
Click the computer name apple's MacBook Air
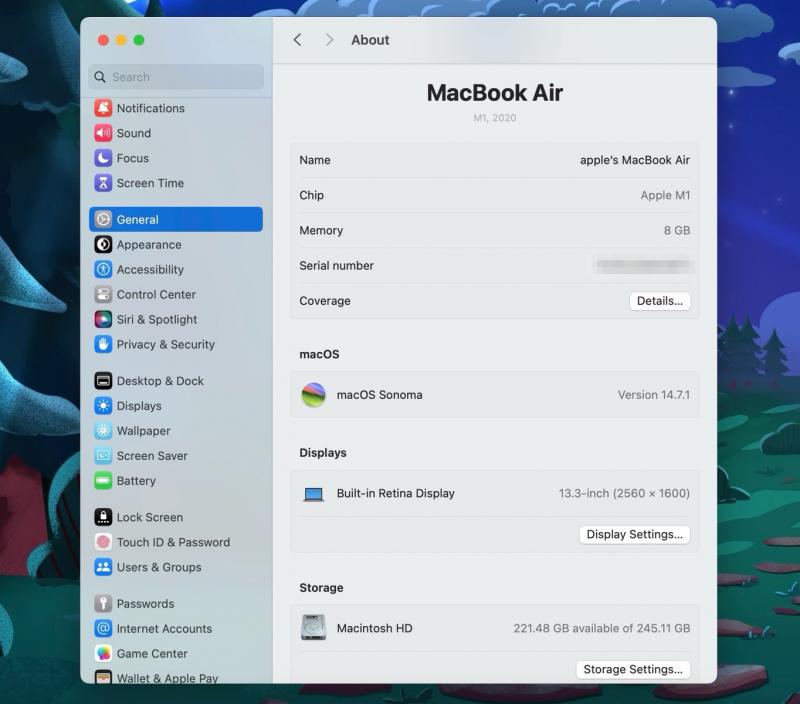pos(635,160)
